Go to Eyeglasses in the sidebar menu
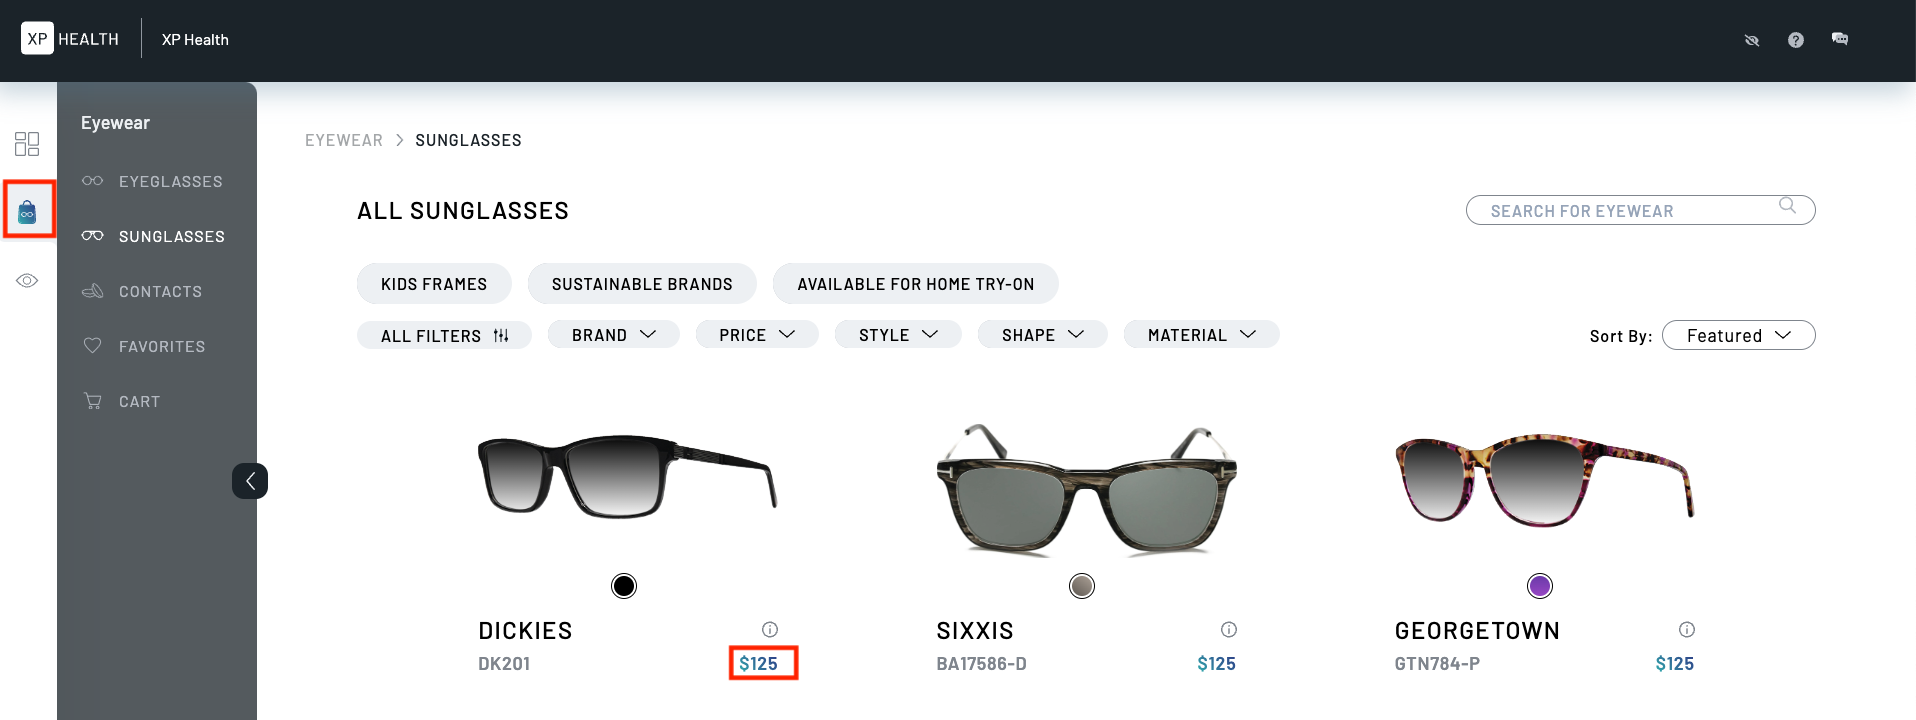Screen dimensions: 1916x720 point(170,182)
